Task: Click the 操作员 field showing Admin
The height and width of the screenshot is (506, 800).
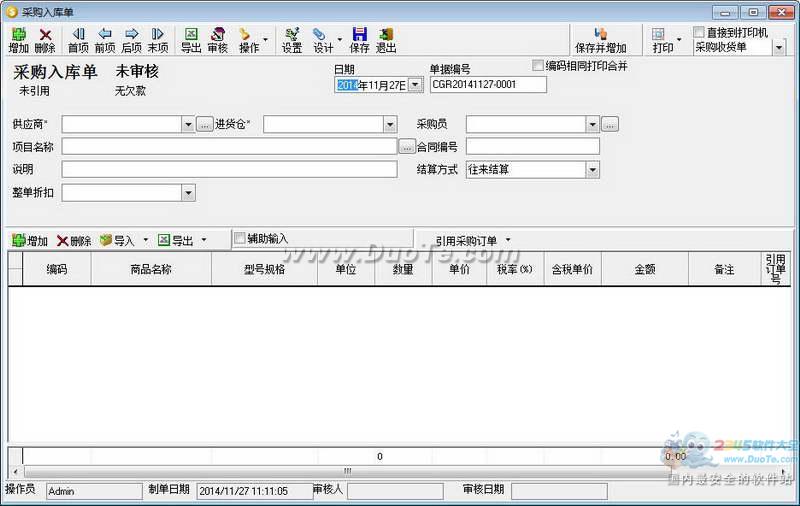Action: click(x=94, y=491)
